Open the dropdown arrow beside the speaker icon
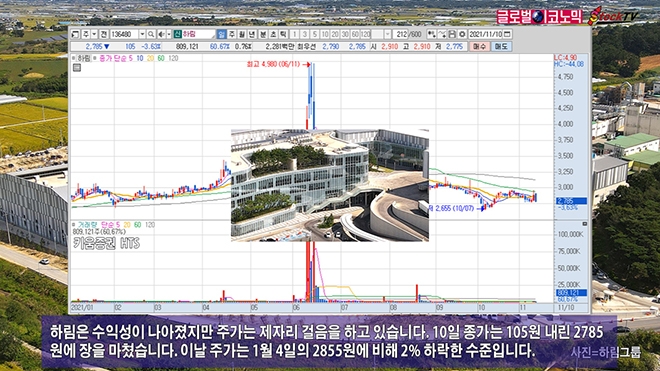The height and width of the screenshot is (371, 660). [x=169, y=34]
